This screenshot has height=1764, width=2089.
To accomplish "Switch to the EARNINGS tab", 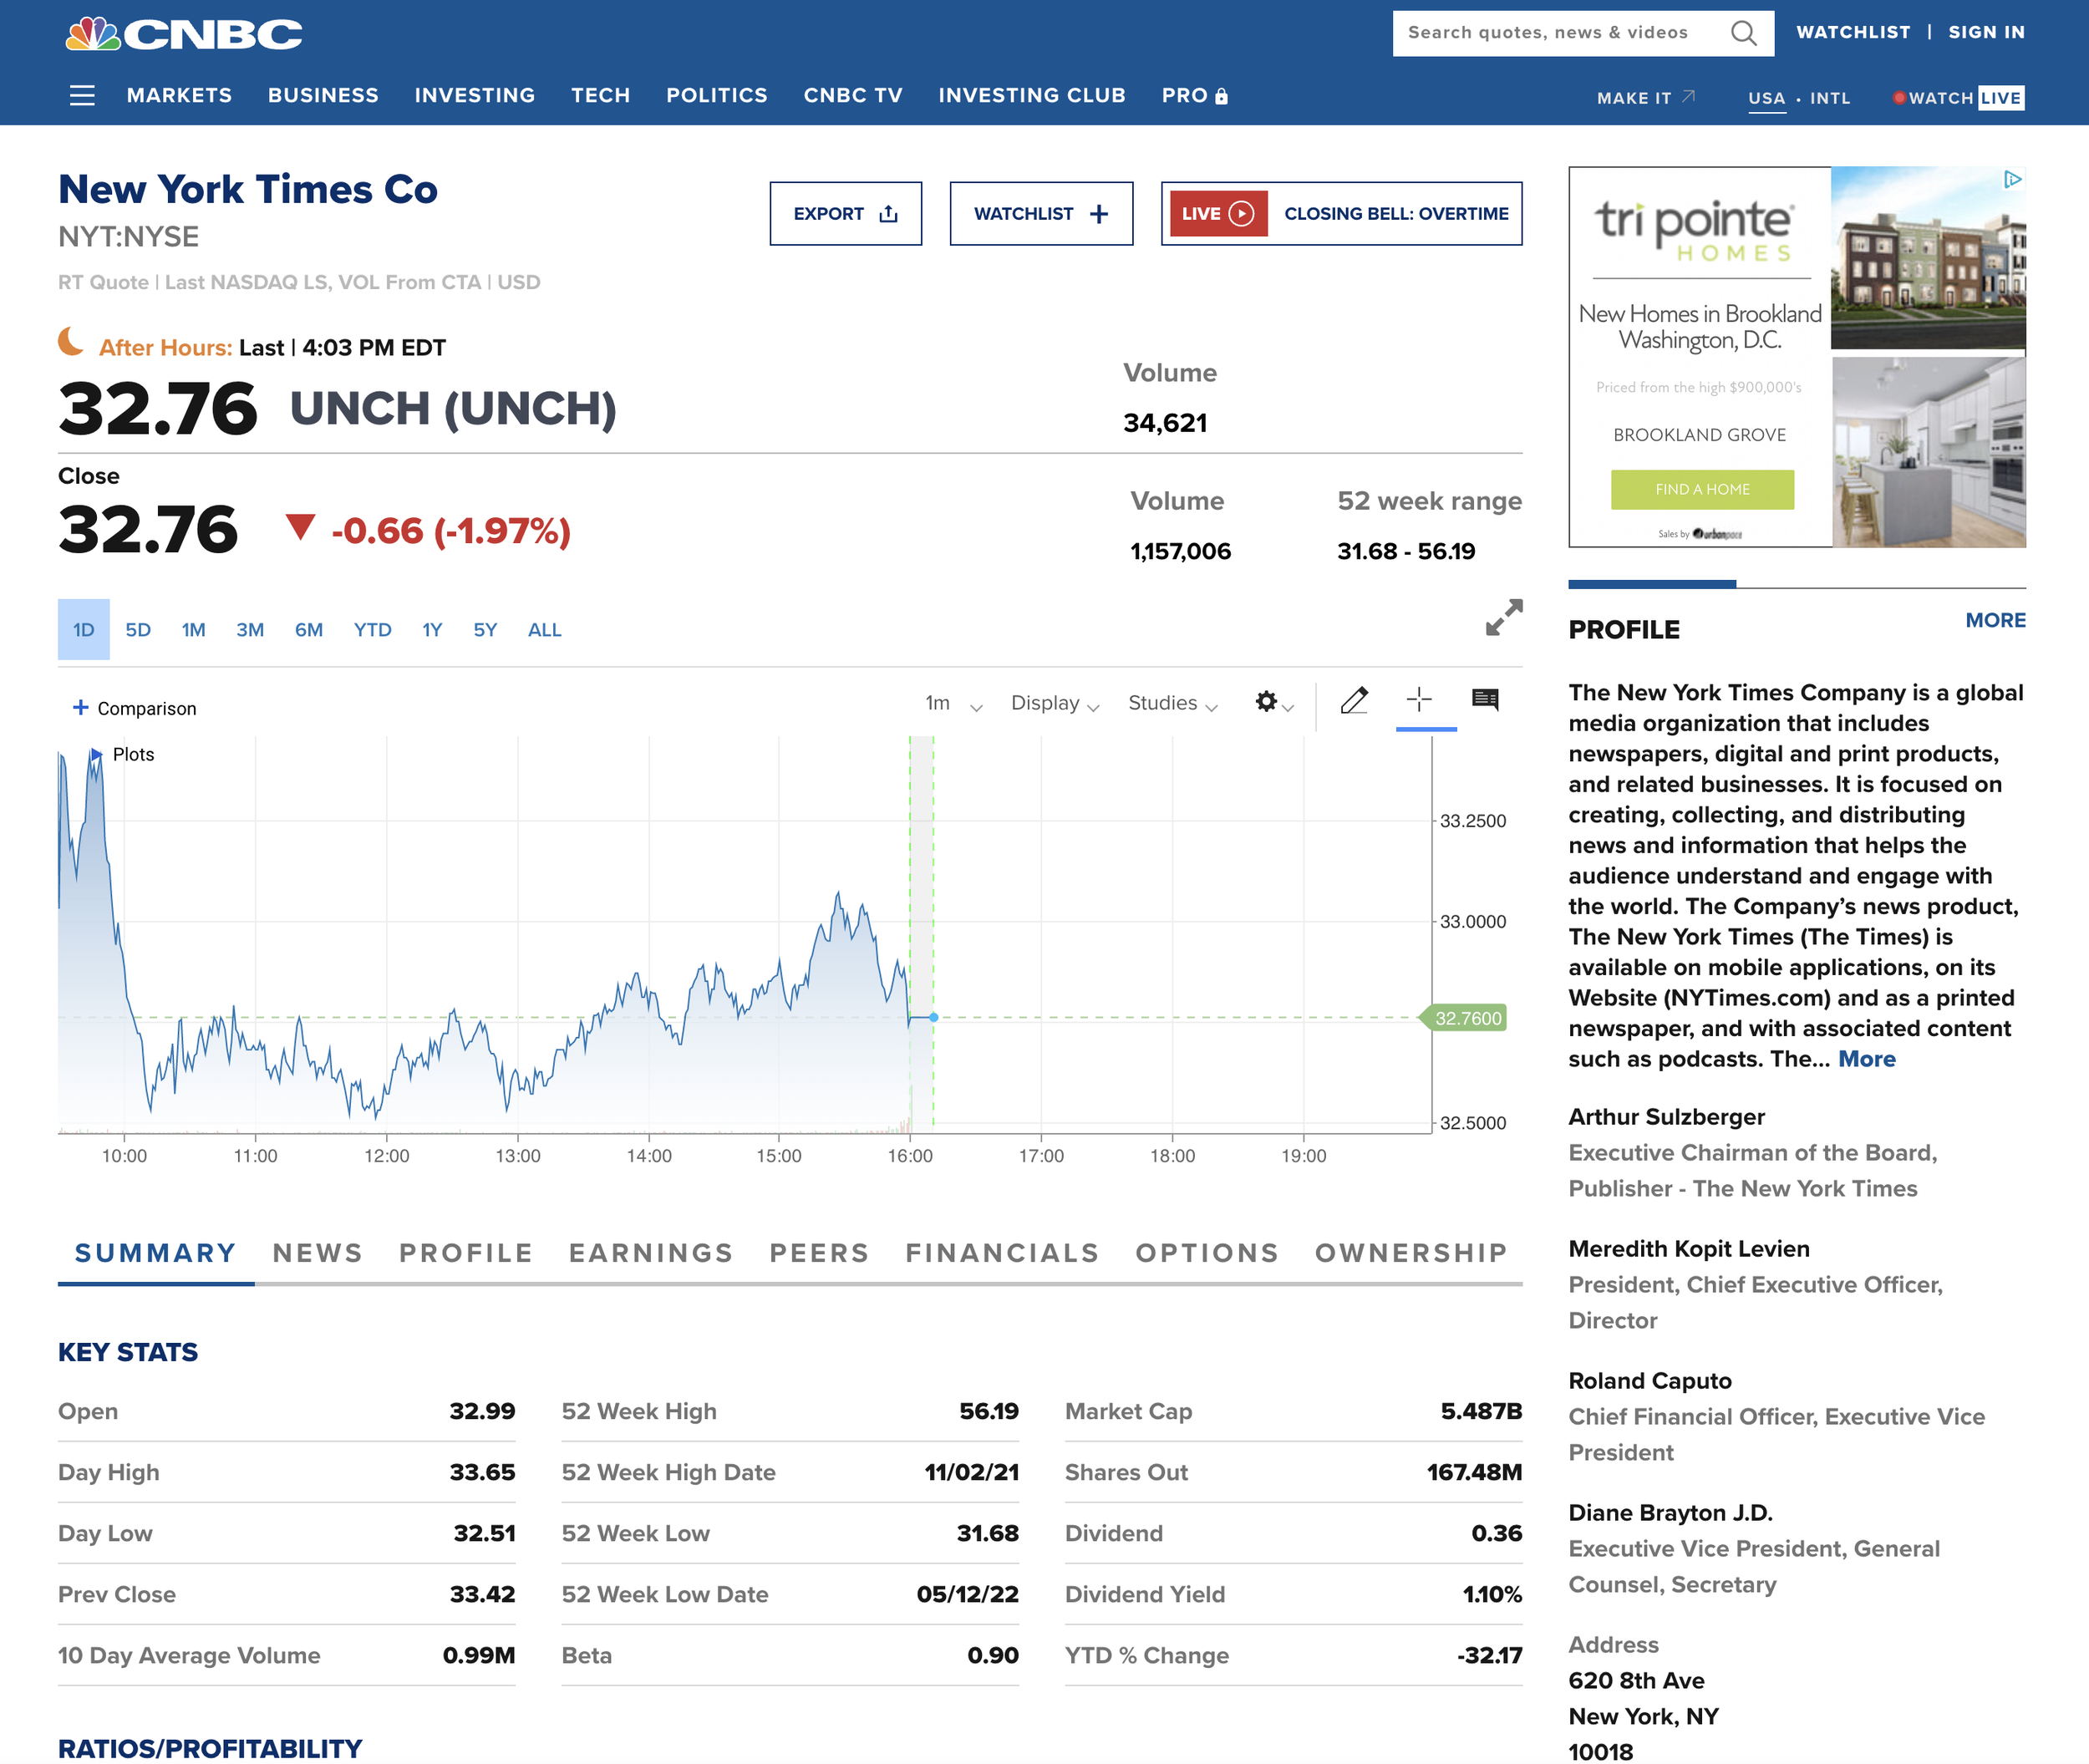I will pos(651,1253).
